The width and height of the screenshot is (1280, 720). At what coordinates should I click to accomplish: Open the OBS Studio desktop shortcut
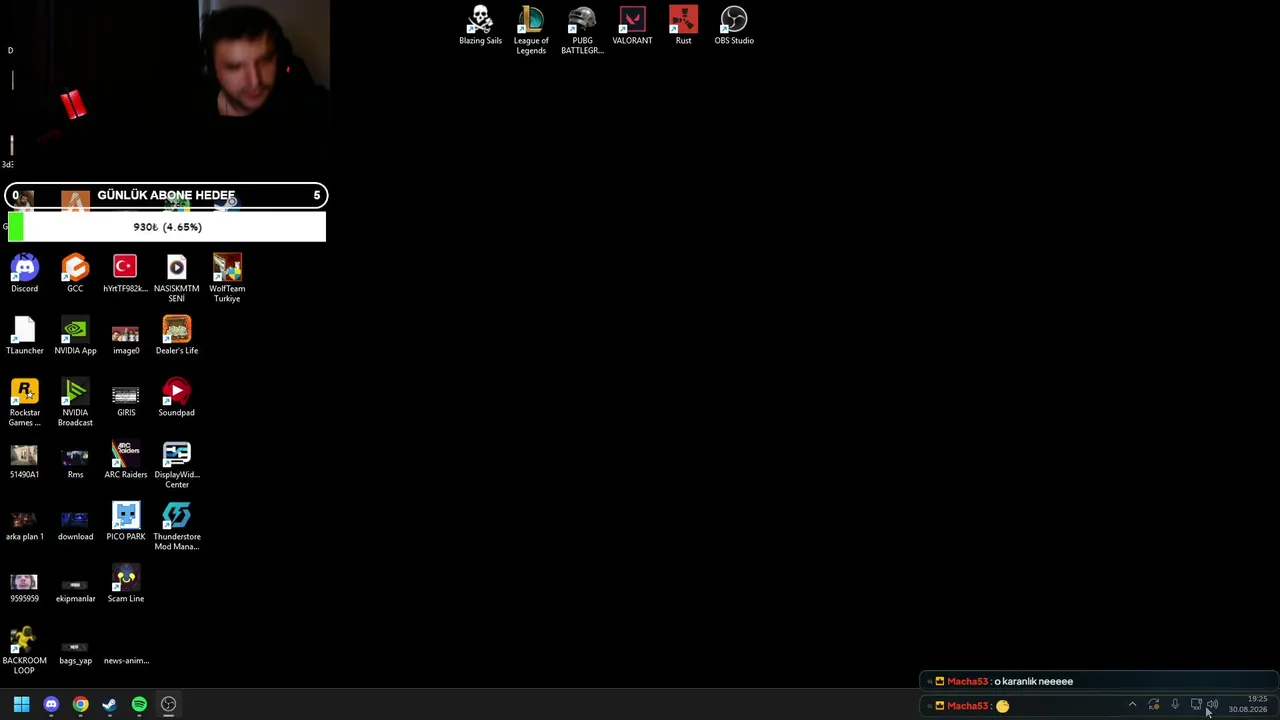coord(734,26)
